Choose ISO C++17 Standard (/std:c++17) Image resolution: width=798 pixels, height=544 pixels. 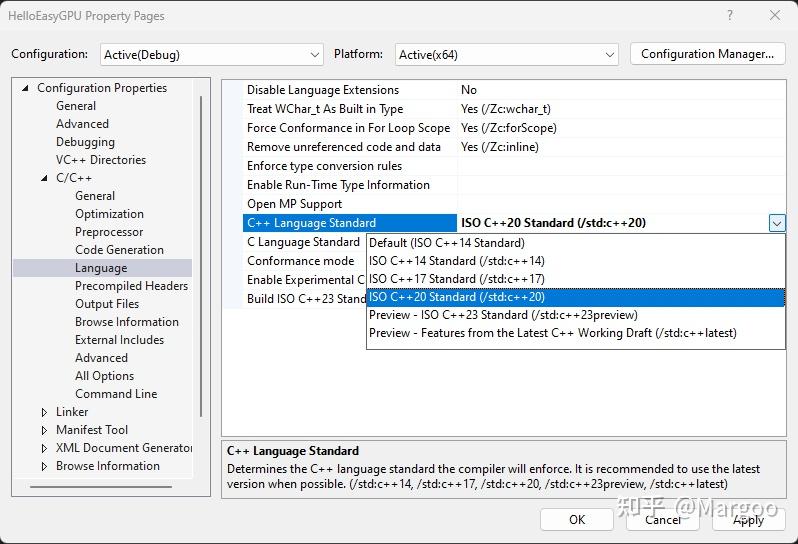(x=576, y=279)
